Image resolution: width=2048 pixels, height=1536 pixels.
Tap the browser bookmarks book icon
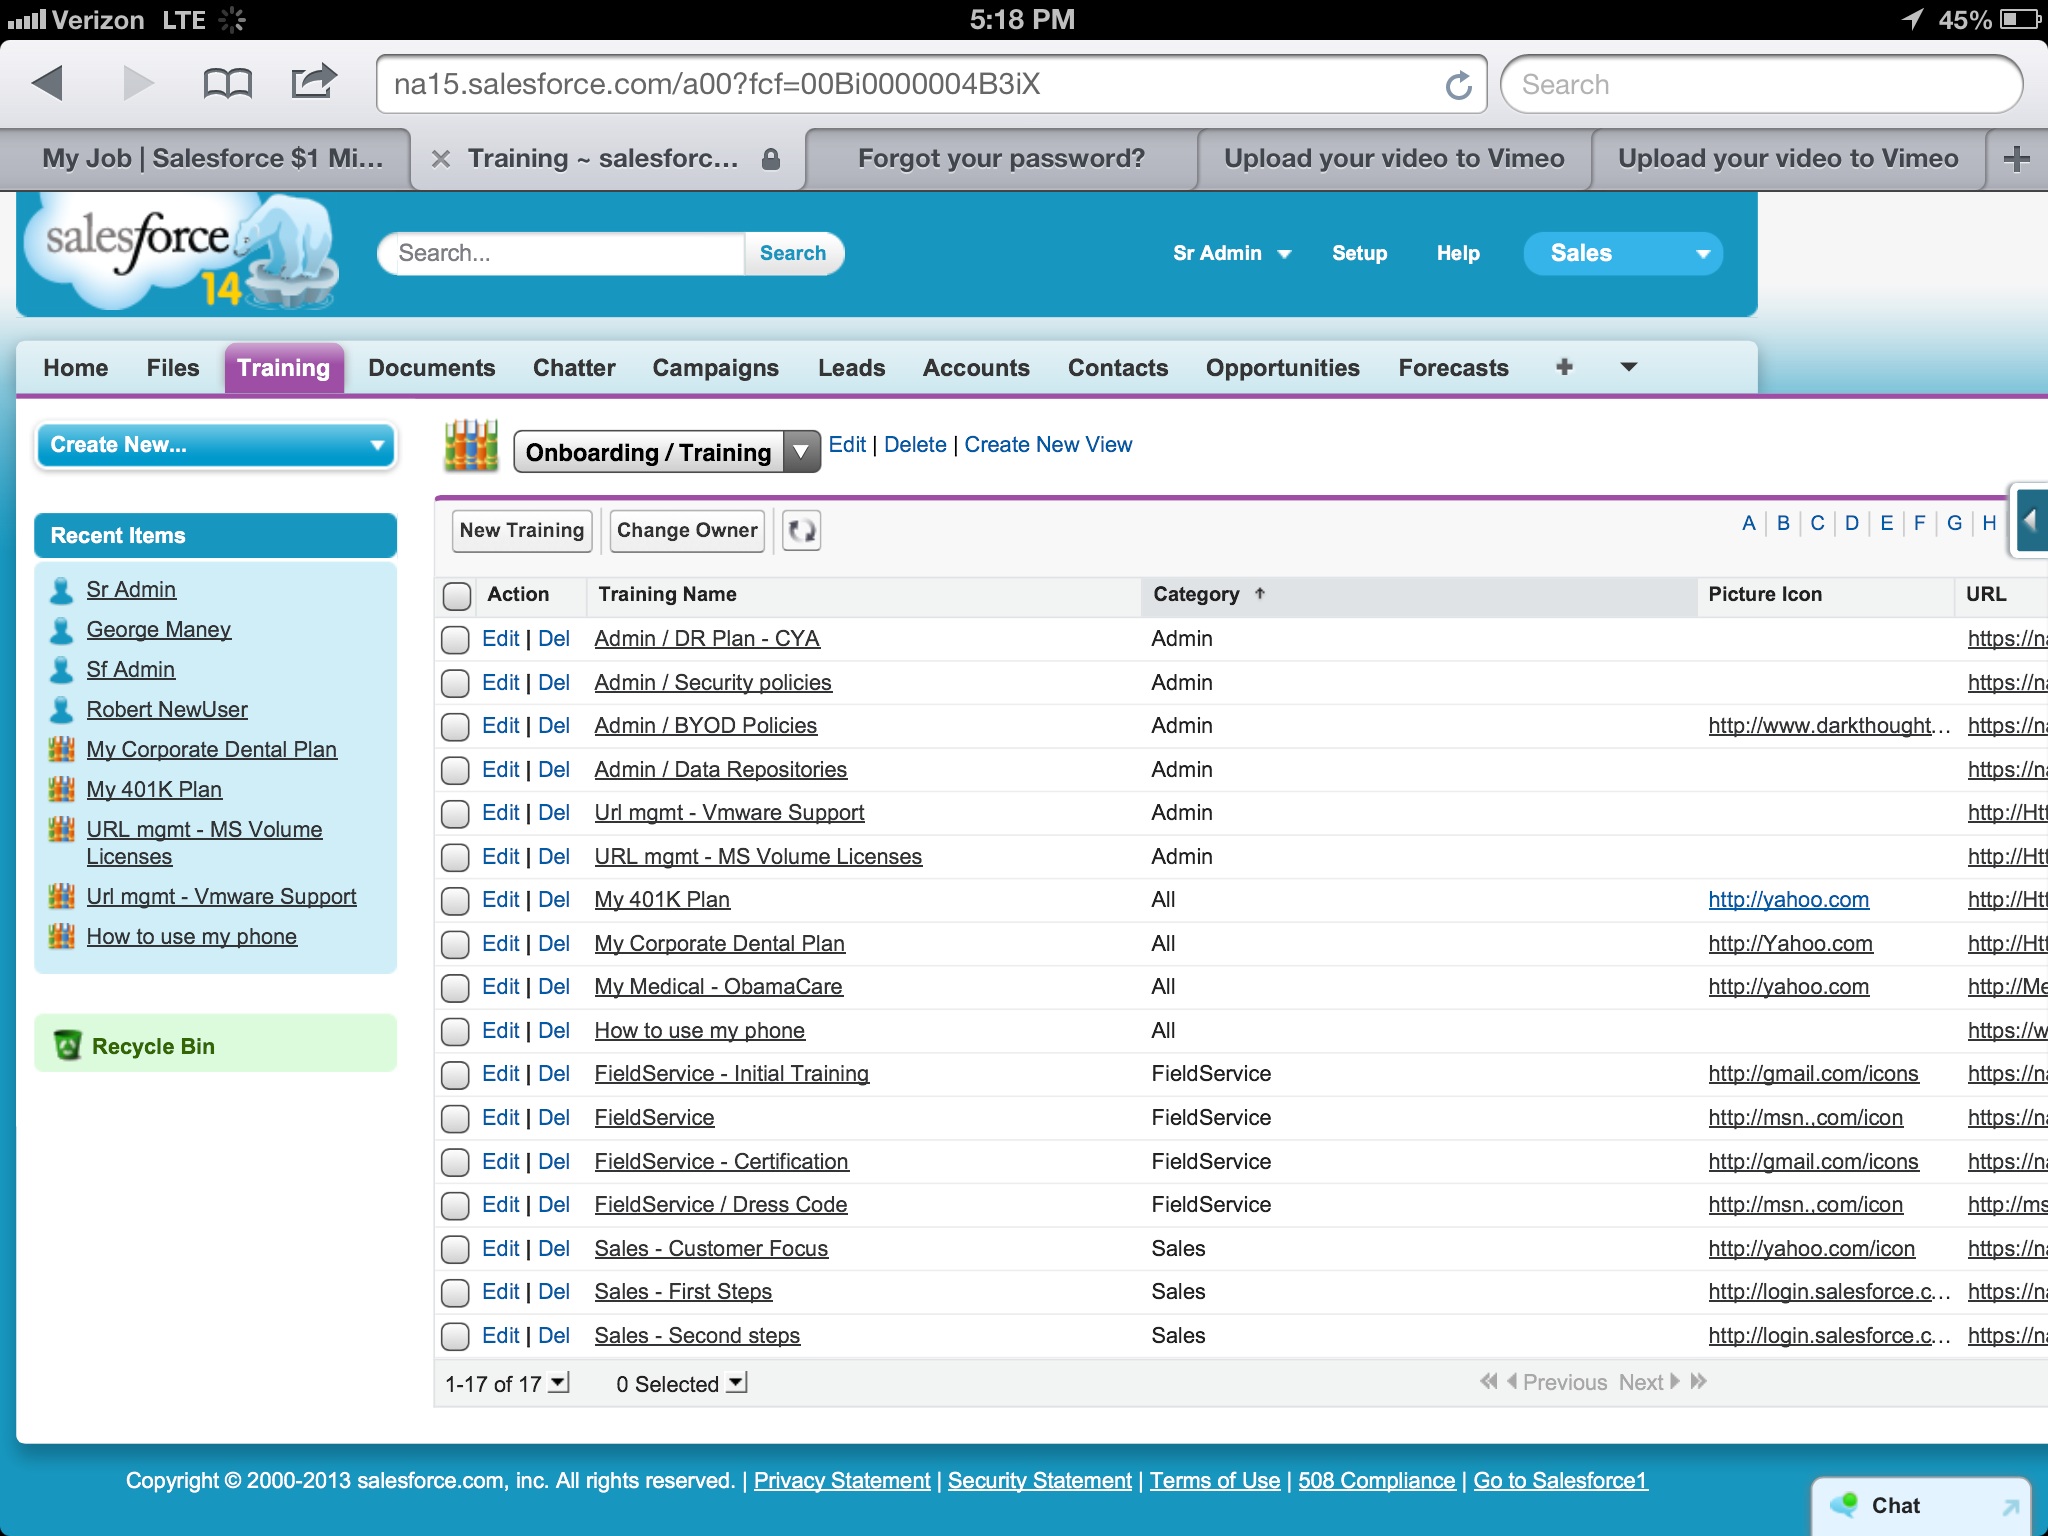(227, 83)
